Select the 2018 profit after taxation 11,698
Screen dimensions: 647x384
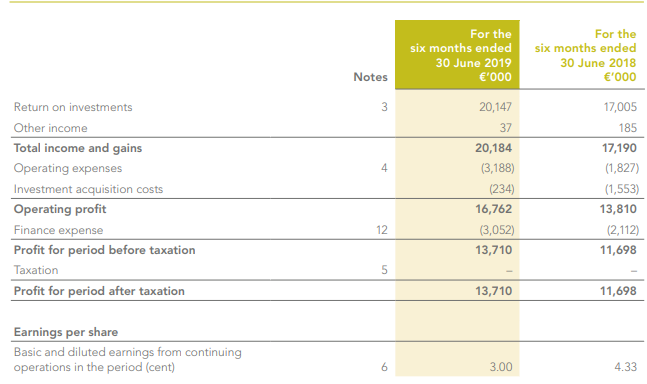coord(618,291)
